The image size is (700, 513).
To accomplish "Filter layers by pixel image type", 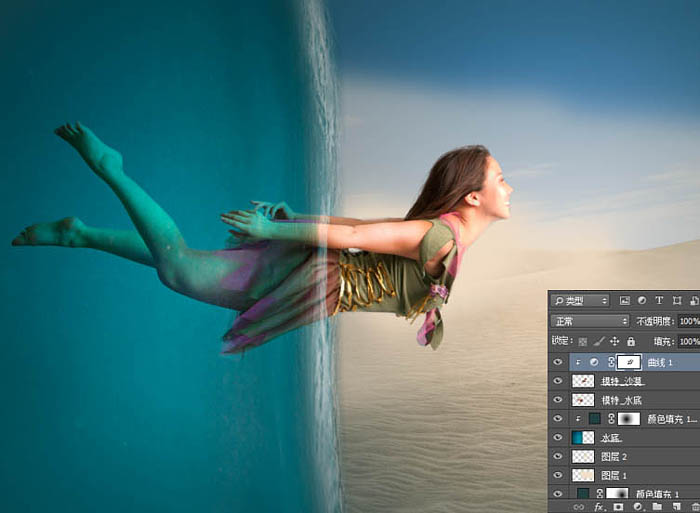I will pos(625,300).
